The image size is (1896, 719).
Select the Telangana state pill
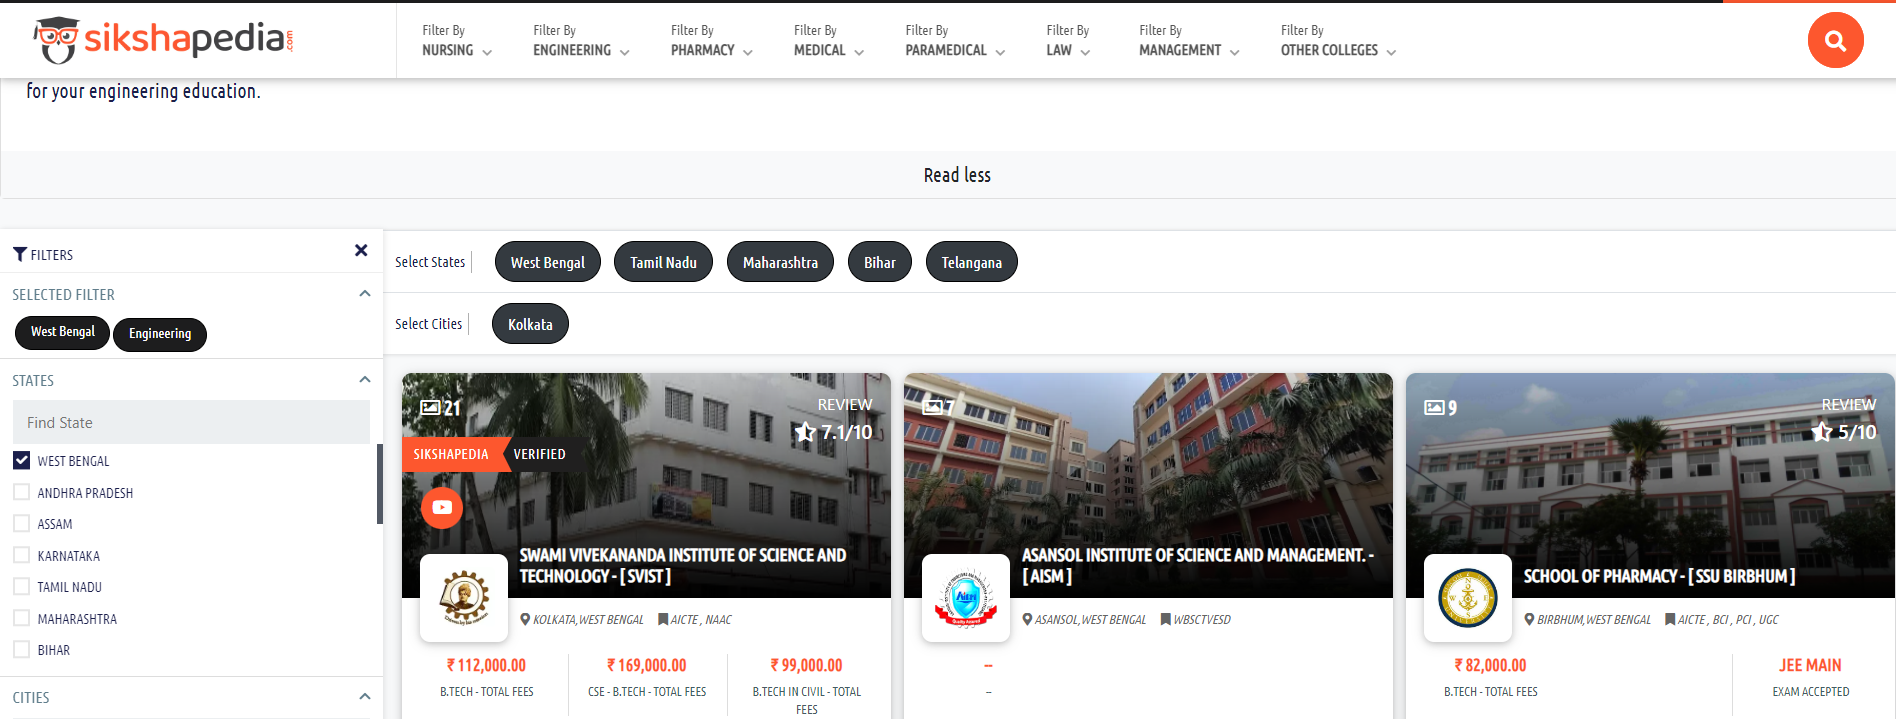971,262
